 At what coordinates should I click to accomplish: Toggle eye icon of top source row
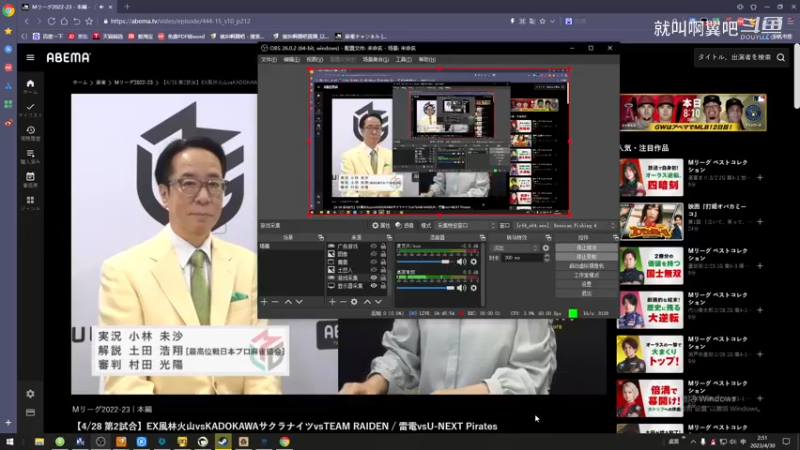(x=373, y=246)
